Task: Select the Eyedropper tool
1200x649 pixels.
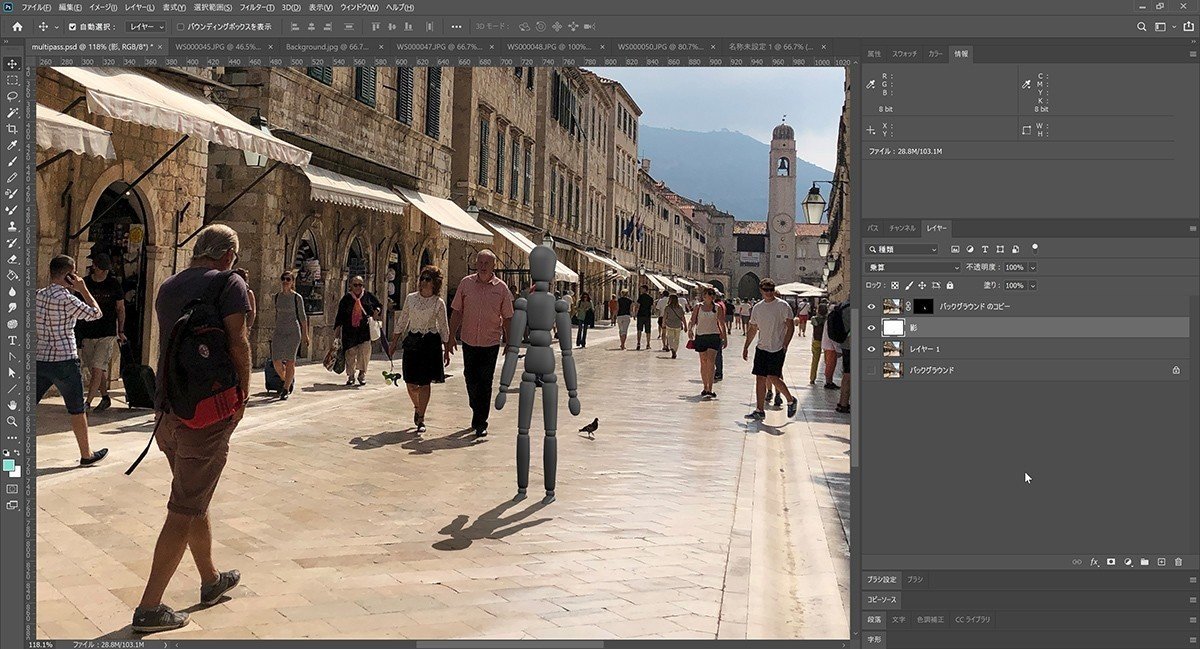Action: 12,145
